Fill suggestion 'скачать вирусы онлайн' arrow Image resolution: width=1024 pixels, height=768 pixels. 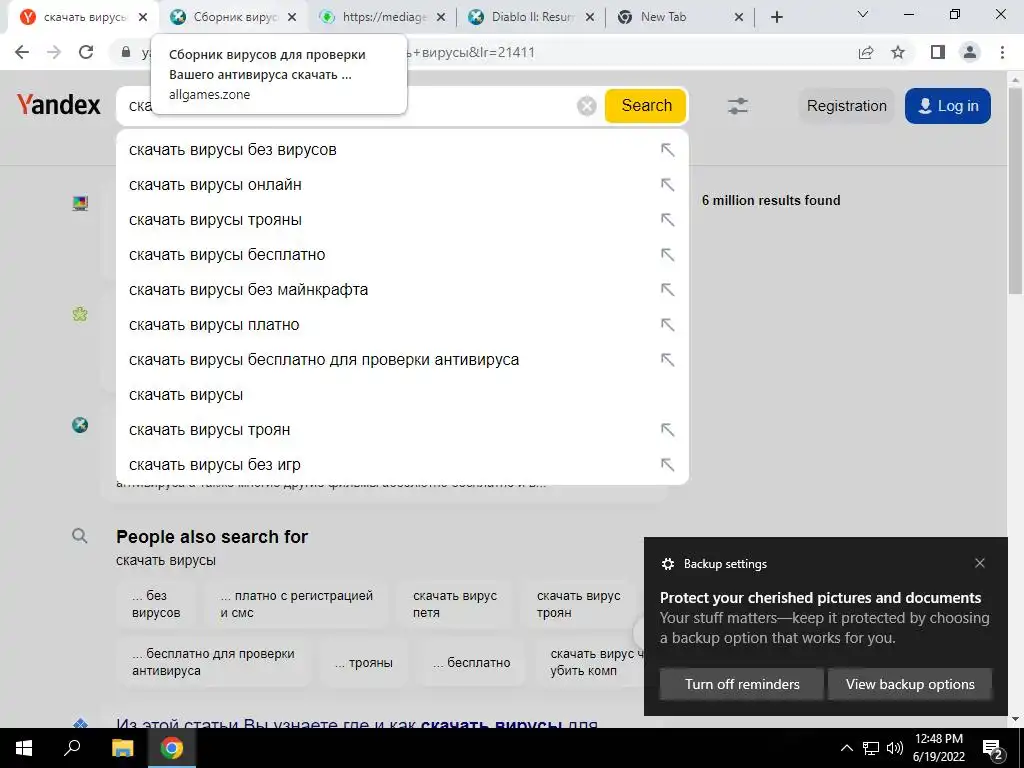coord(667,185)
